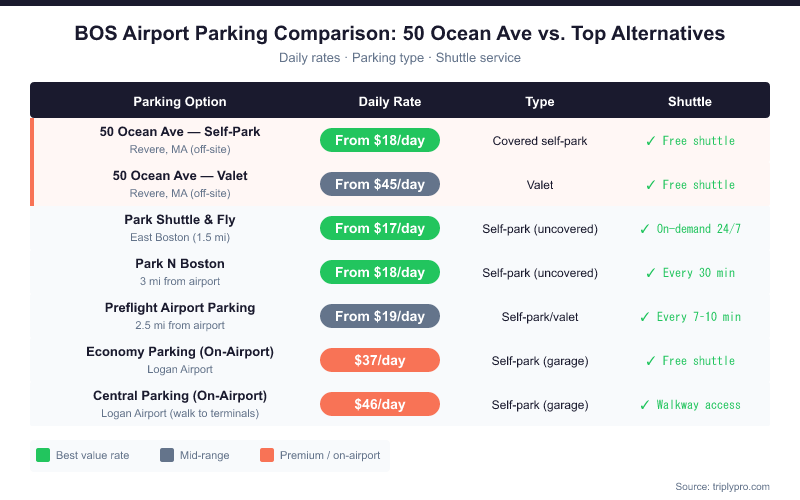Click the 50 Ocean Ave Valet $45/day badge
This screenshot has height=500, width=800.
point(380,185)
